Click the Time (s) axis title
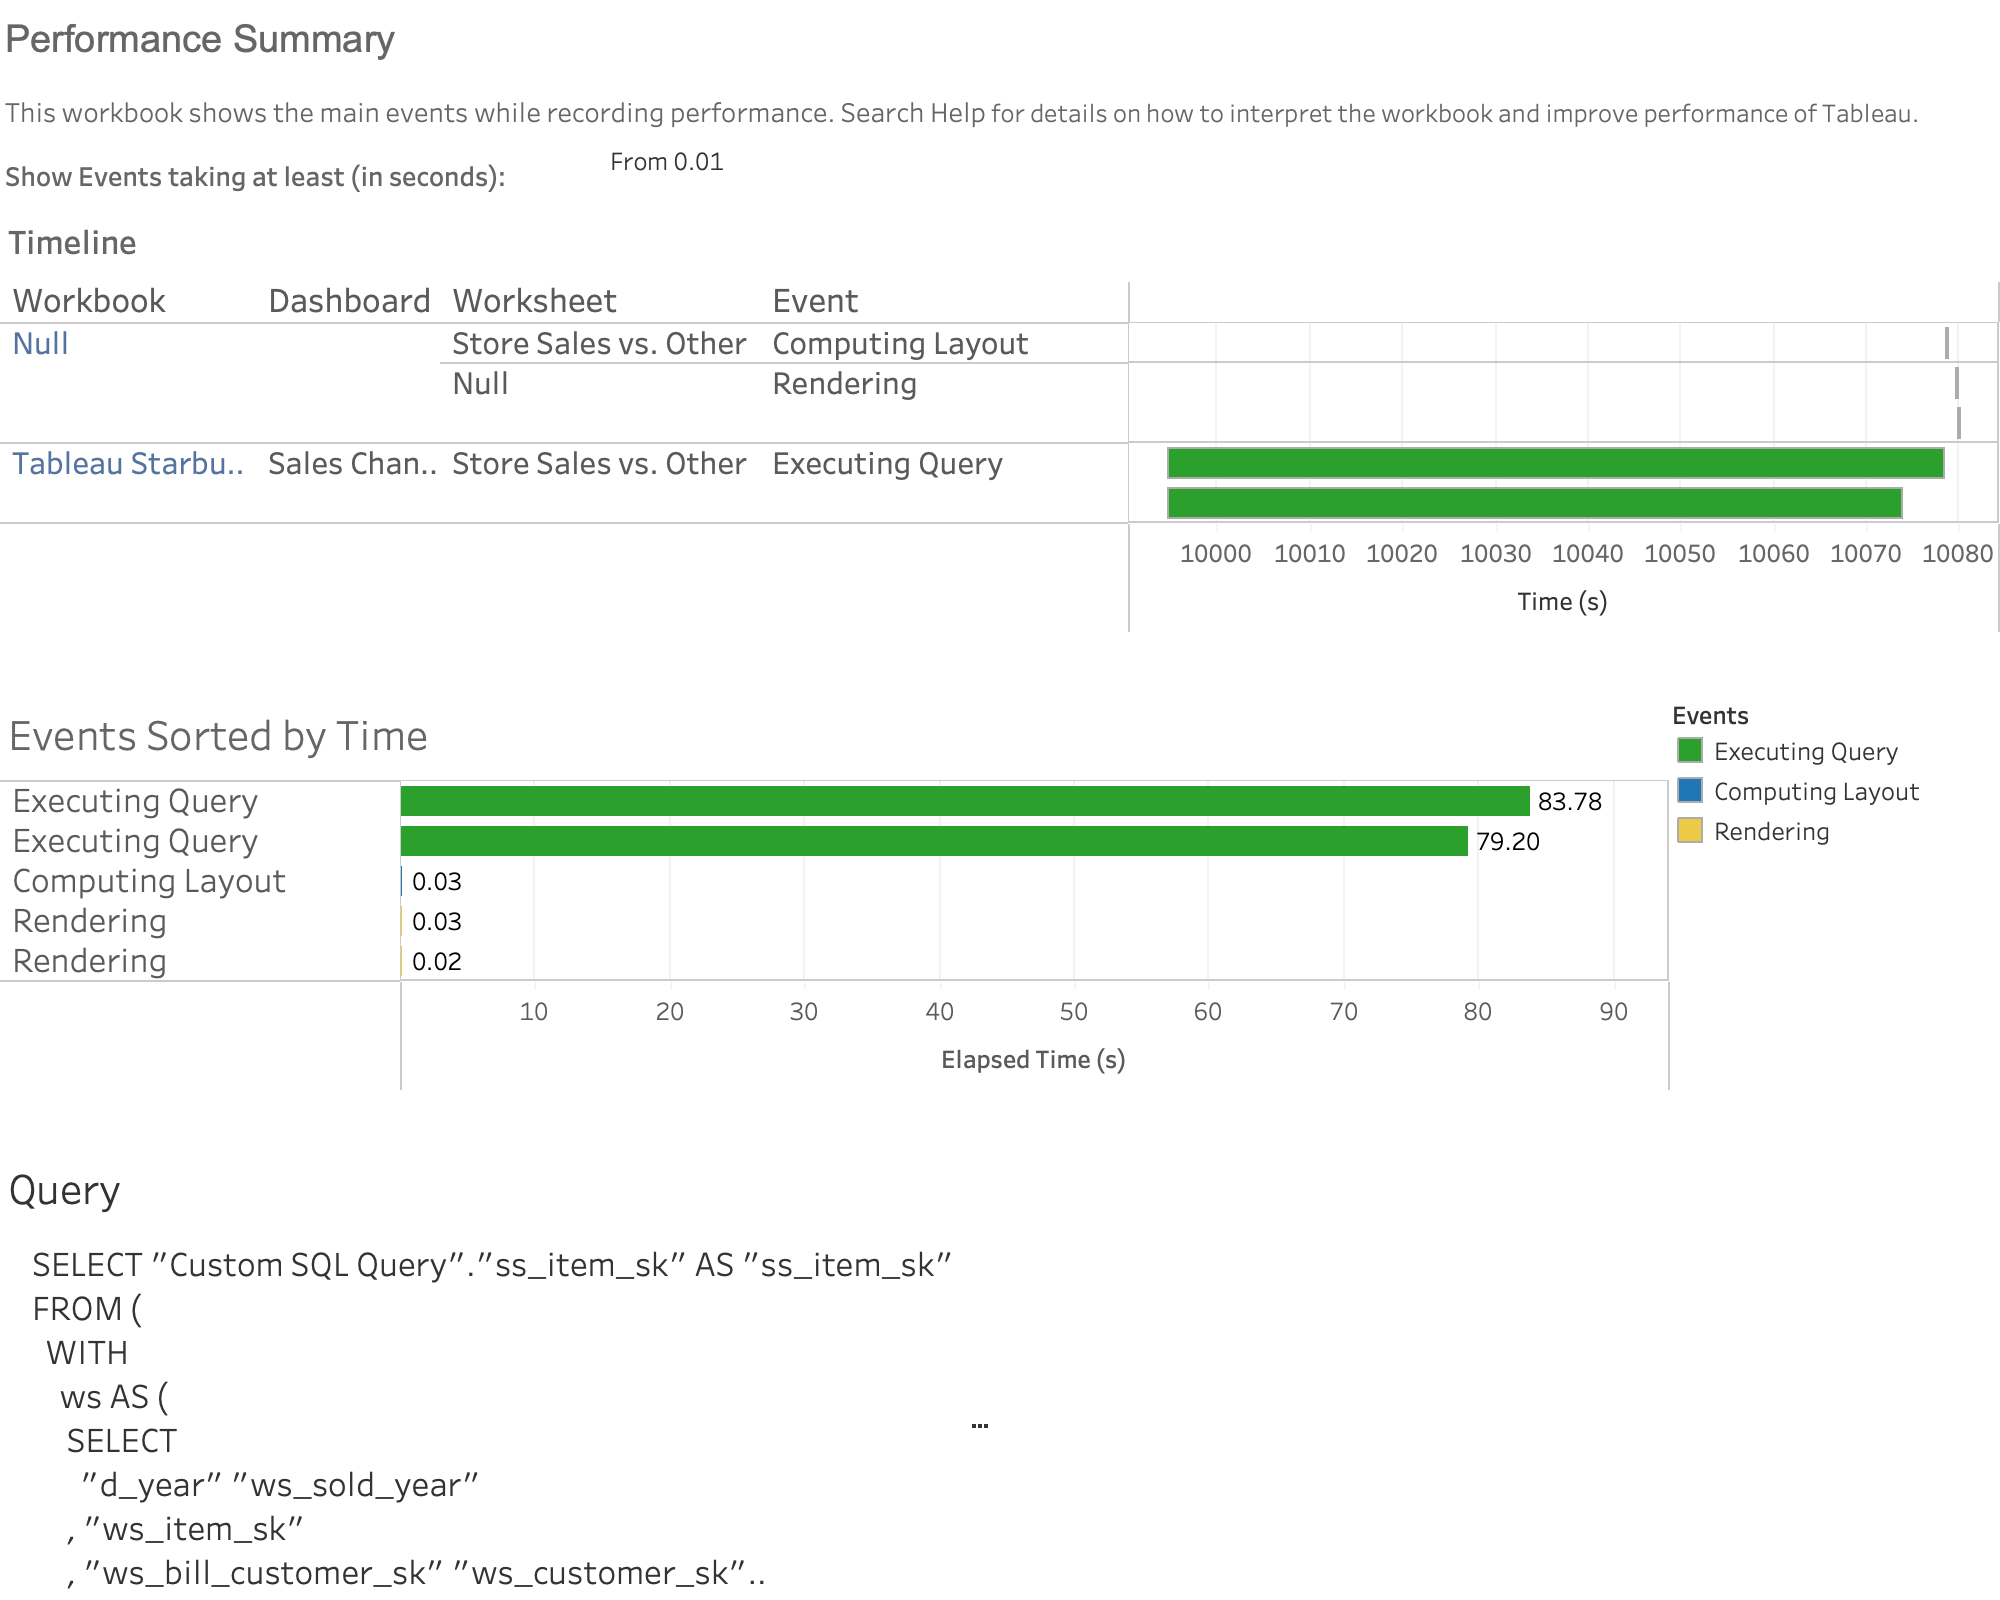 [x=1562, y=601]
